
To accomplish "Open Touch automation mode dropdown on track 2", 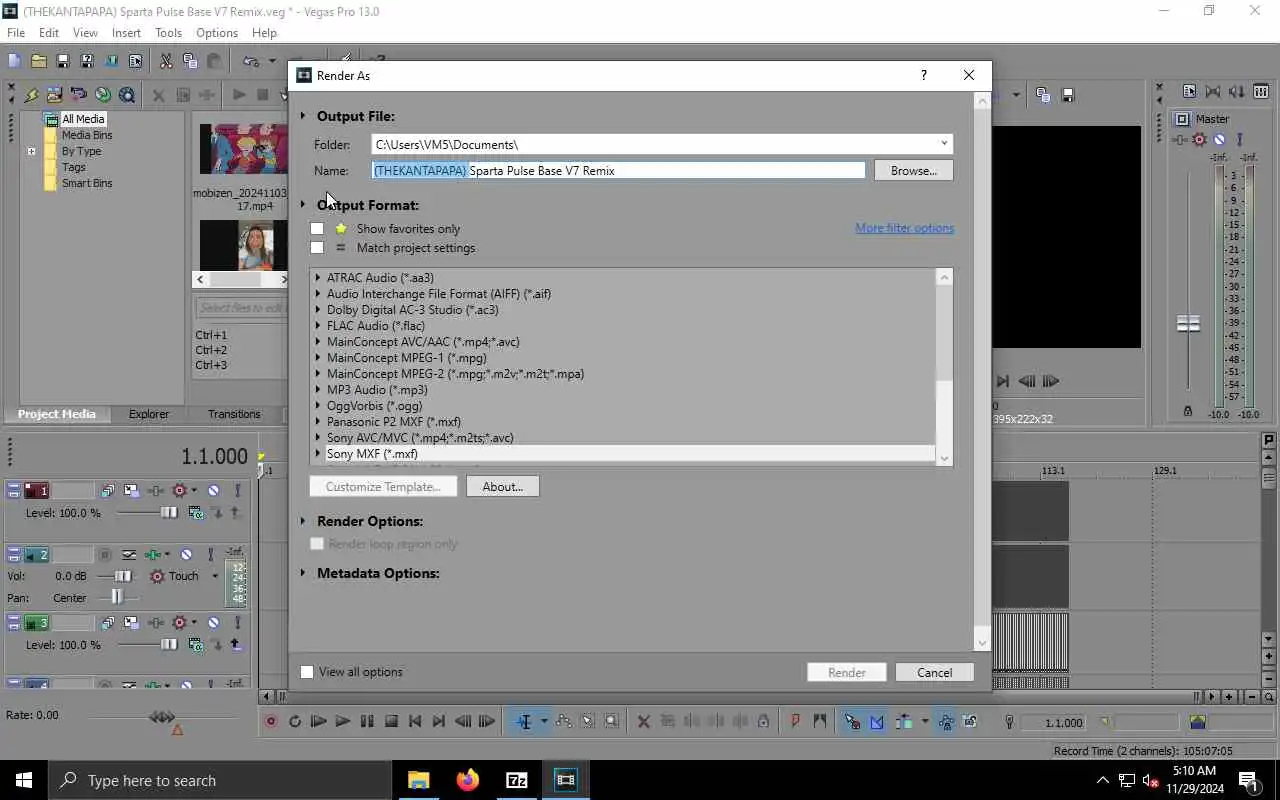I will (x=214, y=576).
